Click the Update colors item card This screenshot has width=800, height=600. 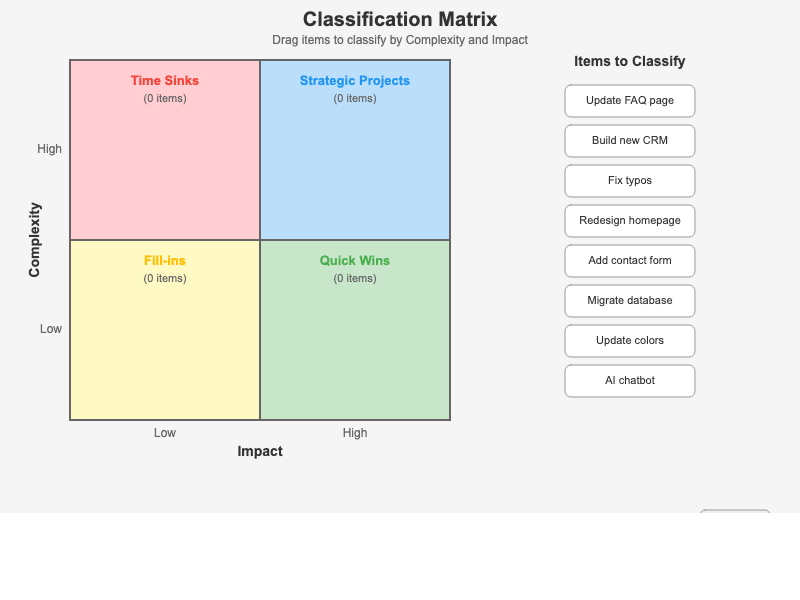[629, 341]
